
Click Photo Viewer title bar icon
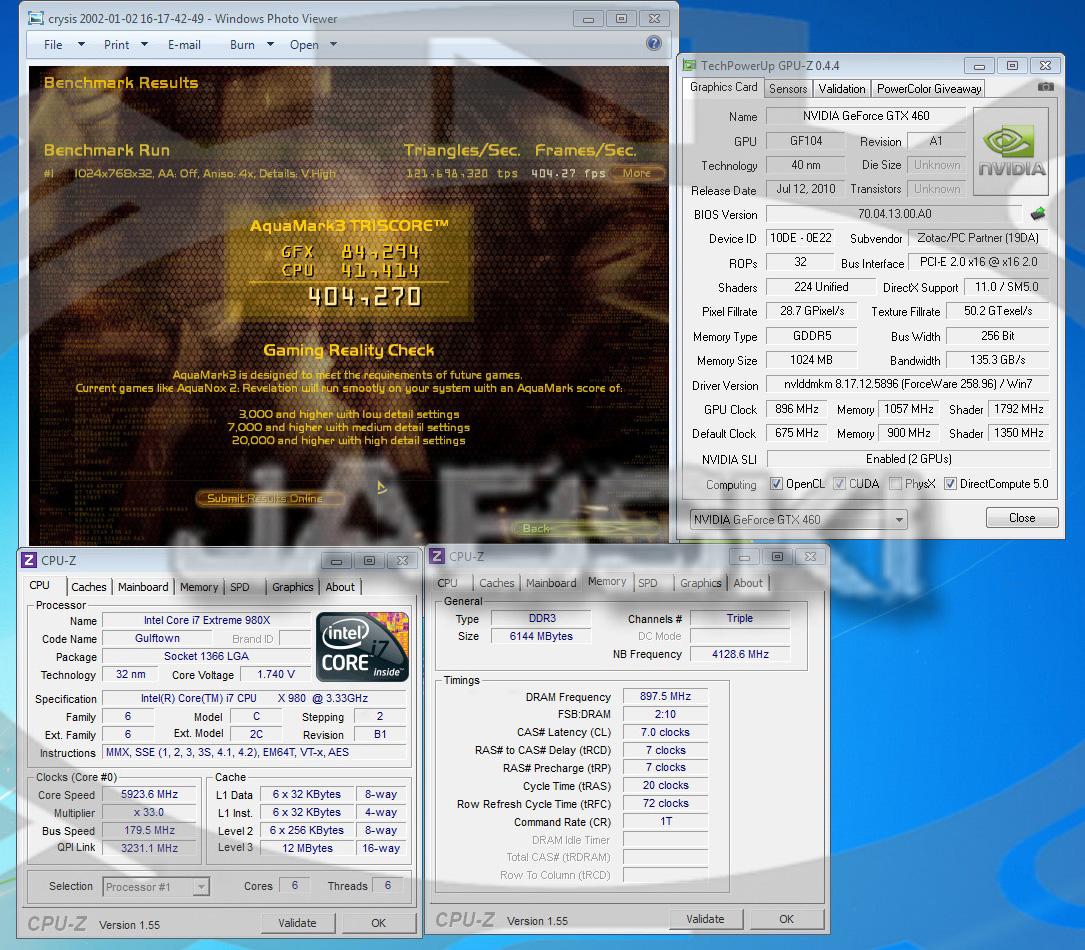[x=36, y=18]
